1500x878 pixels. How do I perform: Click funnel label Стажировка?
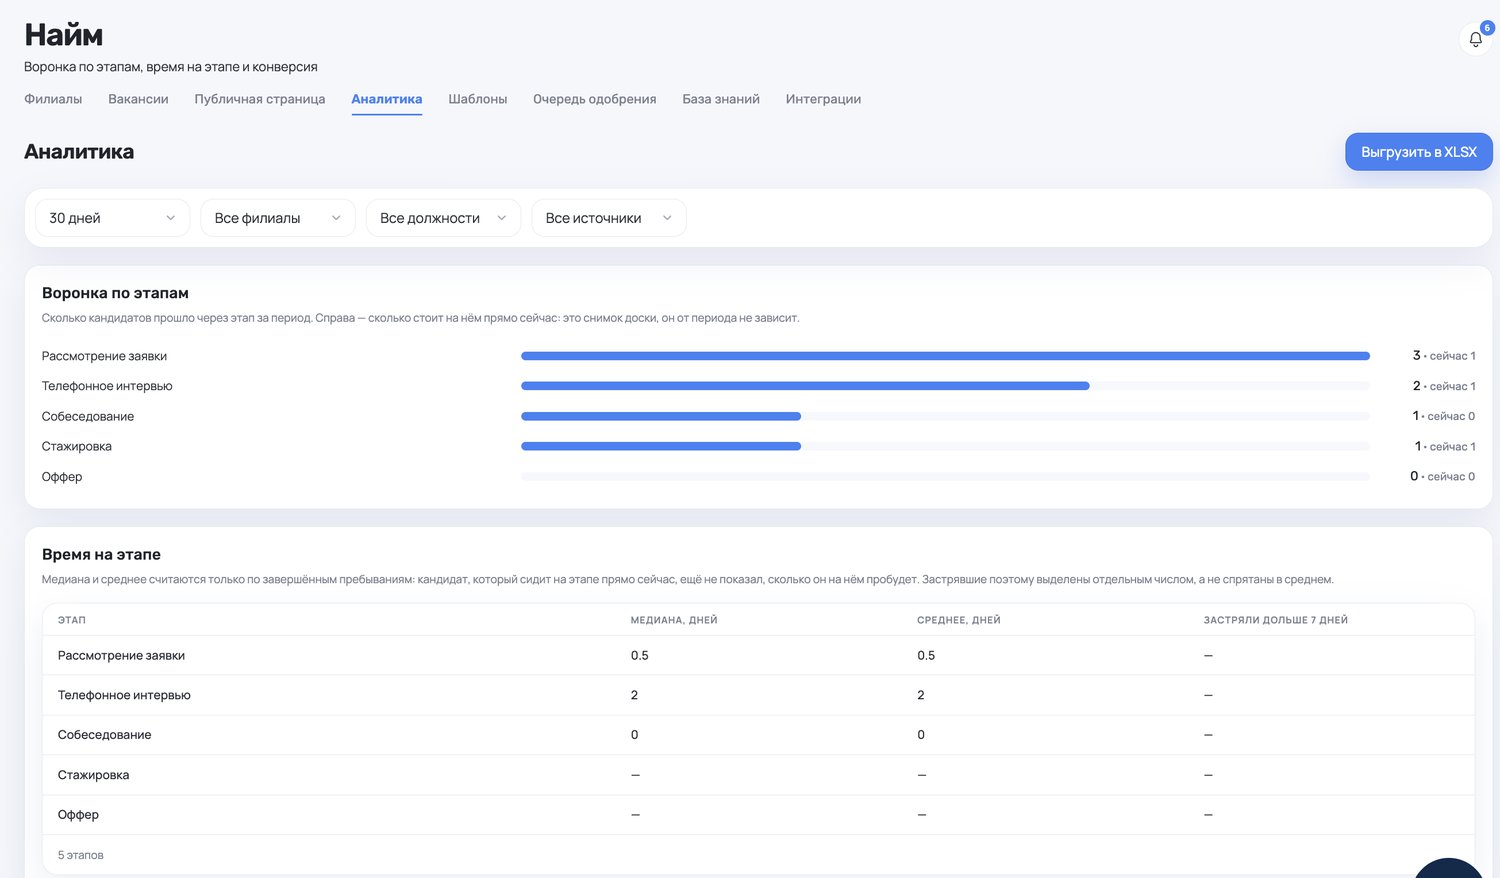[x=77, y=446]
